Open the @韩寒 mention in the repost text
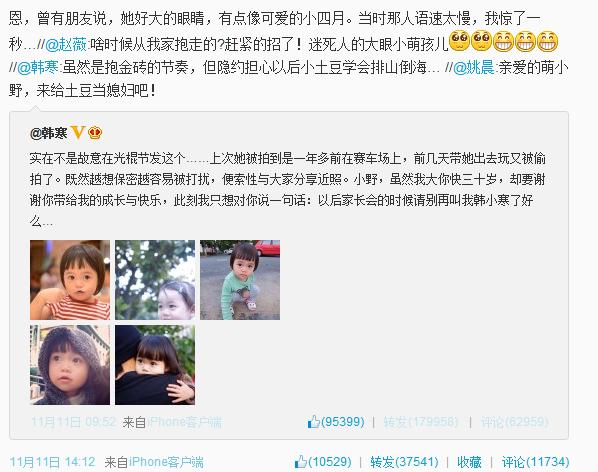598x472 pixels. [x=38, y=67]
